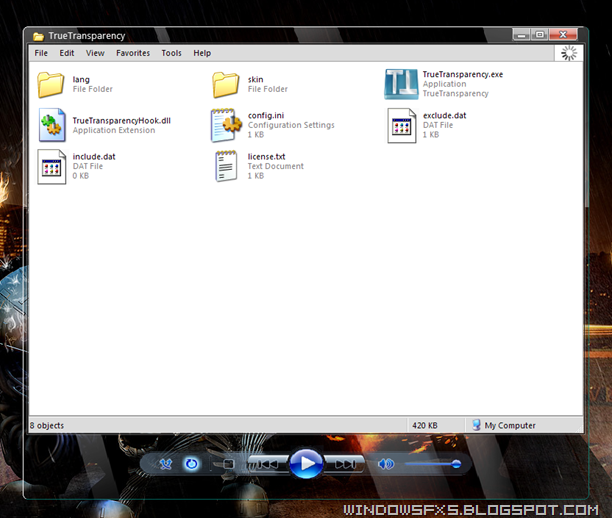The height and width of the screenshot is (518, 612).
Task: Click the '8 objects' status bar text
Action: pyautogui.click(x=47, y=425)
